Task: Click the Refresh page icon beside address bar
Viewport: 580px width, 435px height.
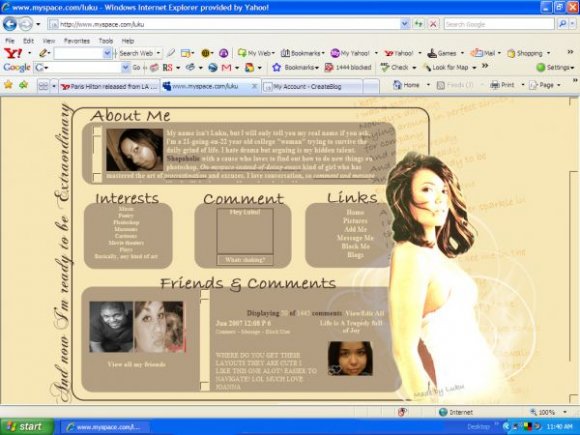Action: (419, 24)
